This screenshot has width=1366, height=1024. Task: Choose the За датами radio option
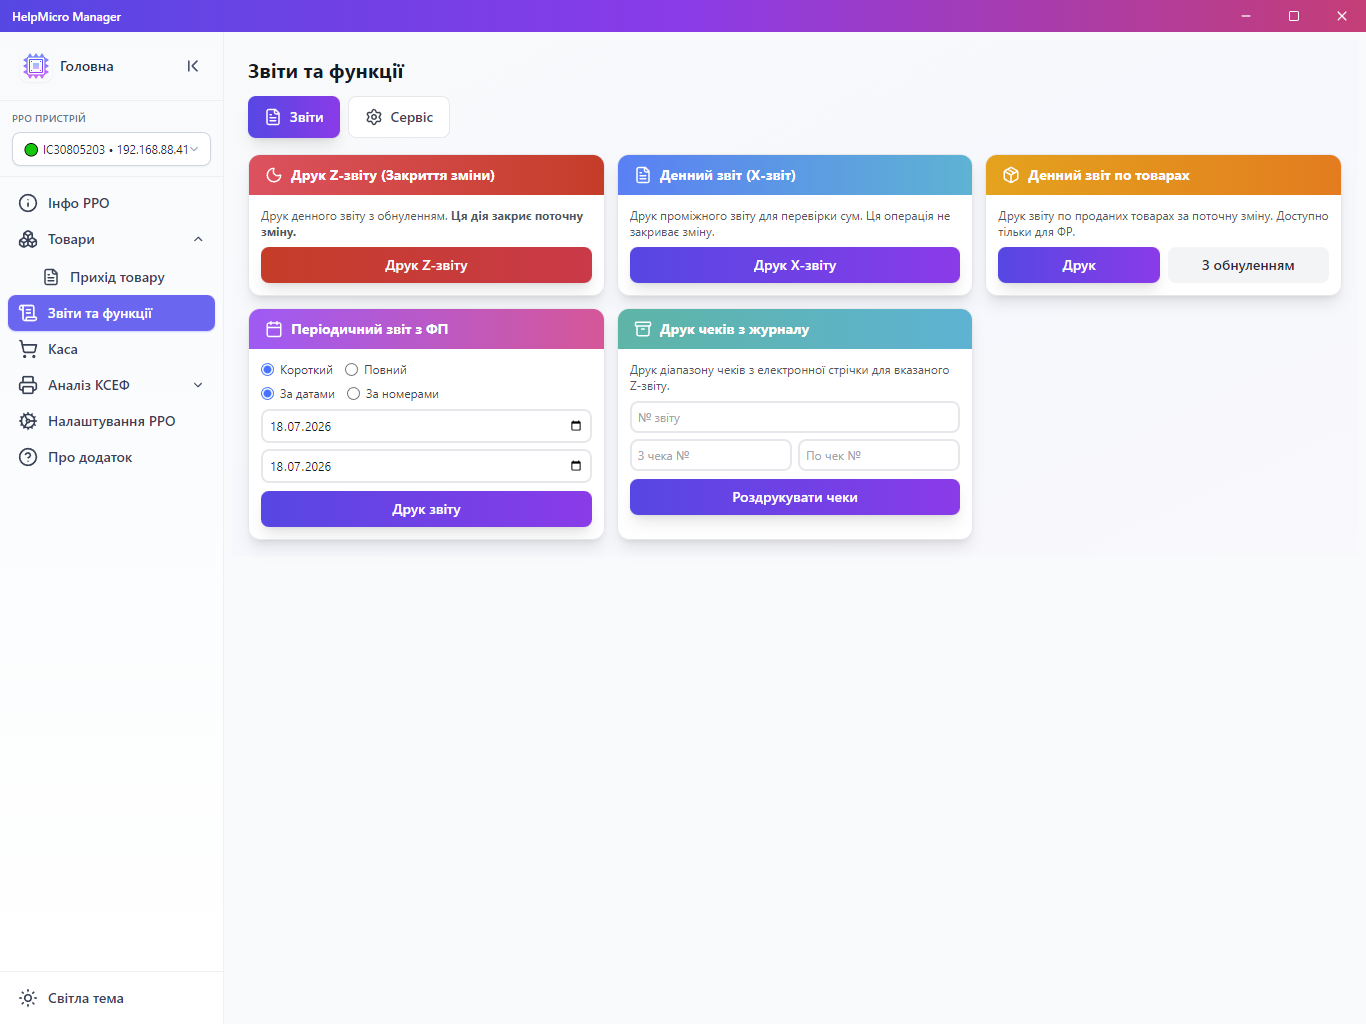click(268, 394)
